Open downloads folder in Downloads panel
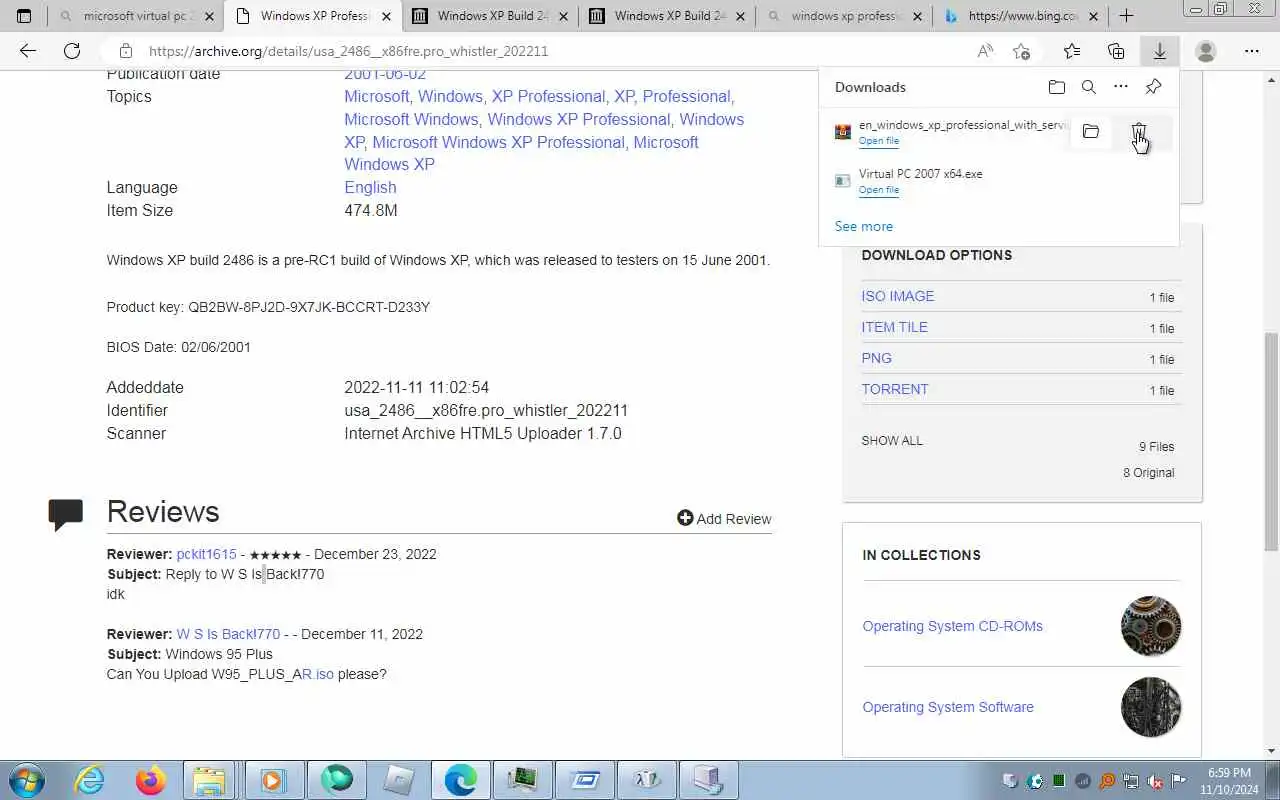This screenshot has height=800, width=1280. click(1057, 87)
